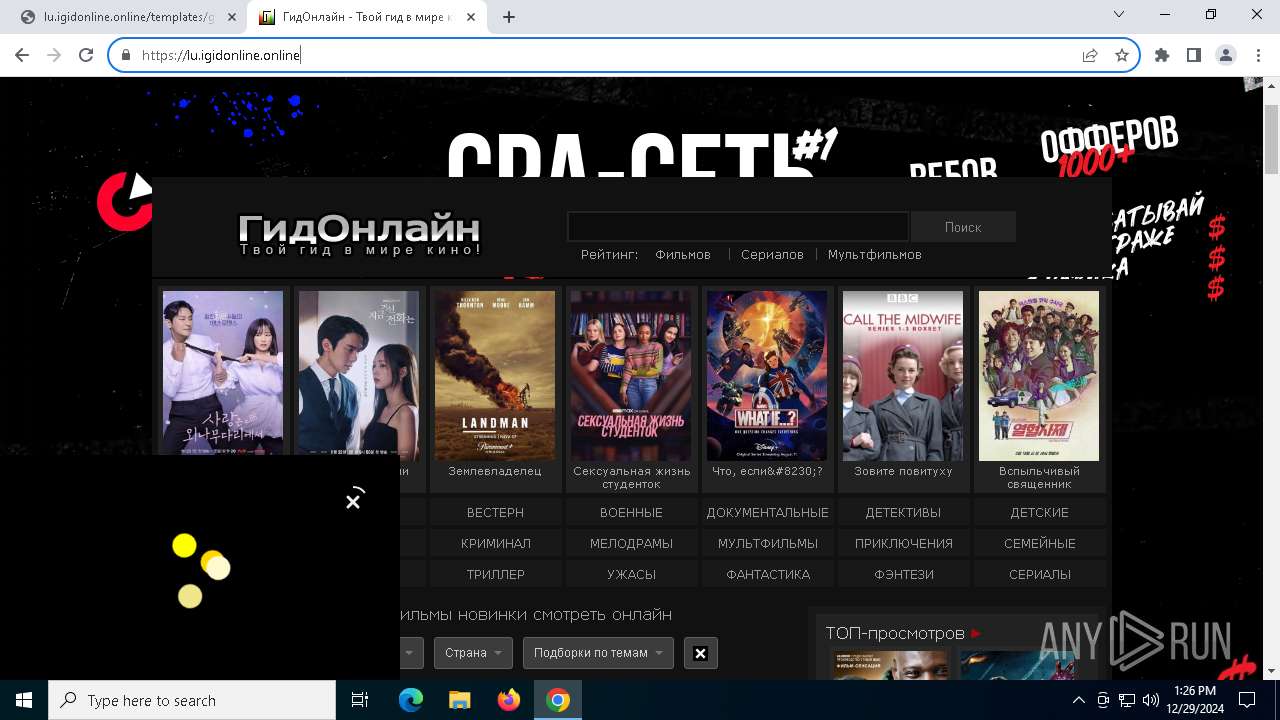Click the Windows taskbar search box
This screenshot has height=720, width=1280.
[192, 700]
